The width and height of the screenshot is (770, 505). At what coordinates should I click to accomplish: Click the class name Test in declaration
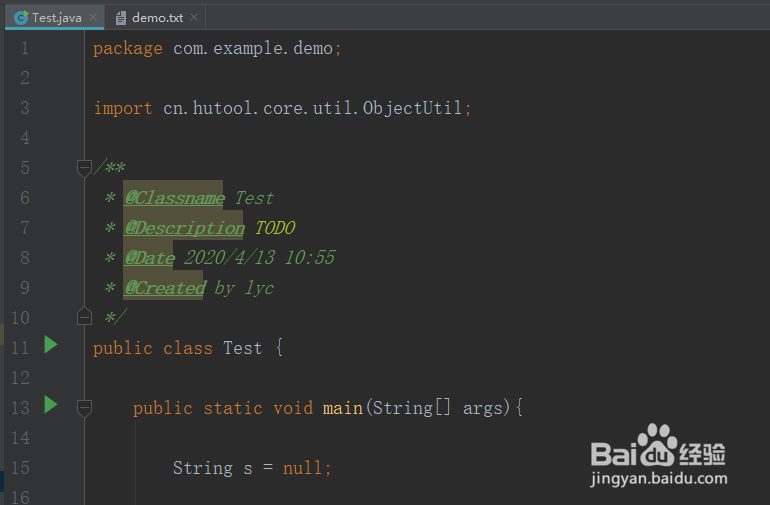coord(243,348)
